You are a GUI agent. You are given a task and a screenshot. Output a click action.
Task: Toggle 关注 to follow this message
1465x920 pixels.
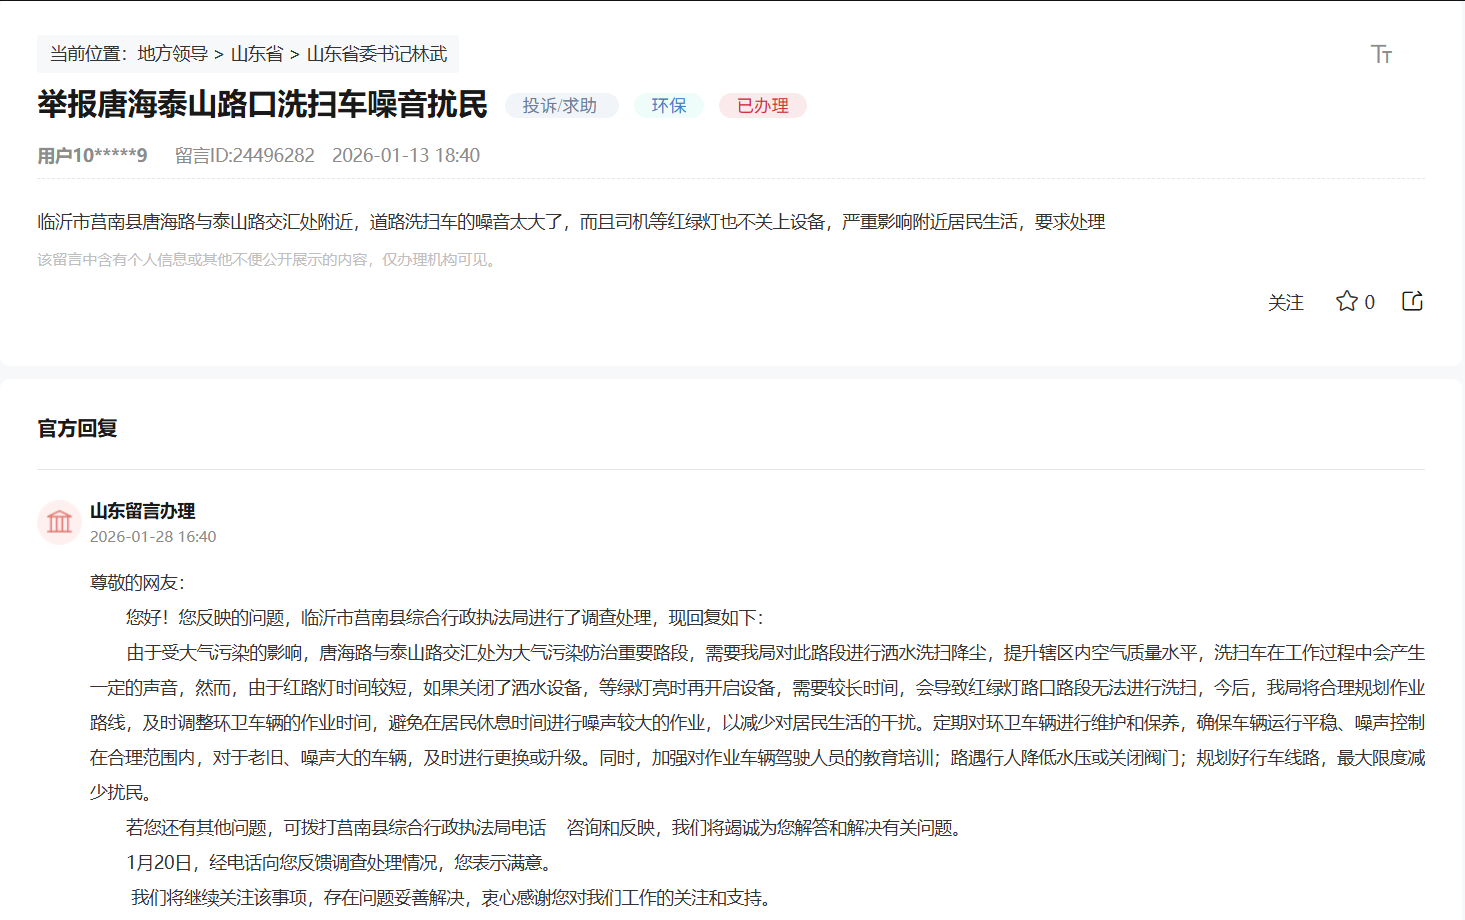tap(1286, 302)
